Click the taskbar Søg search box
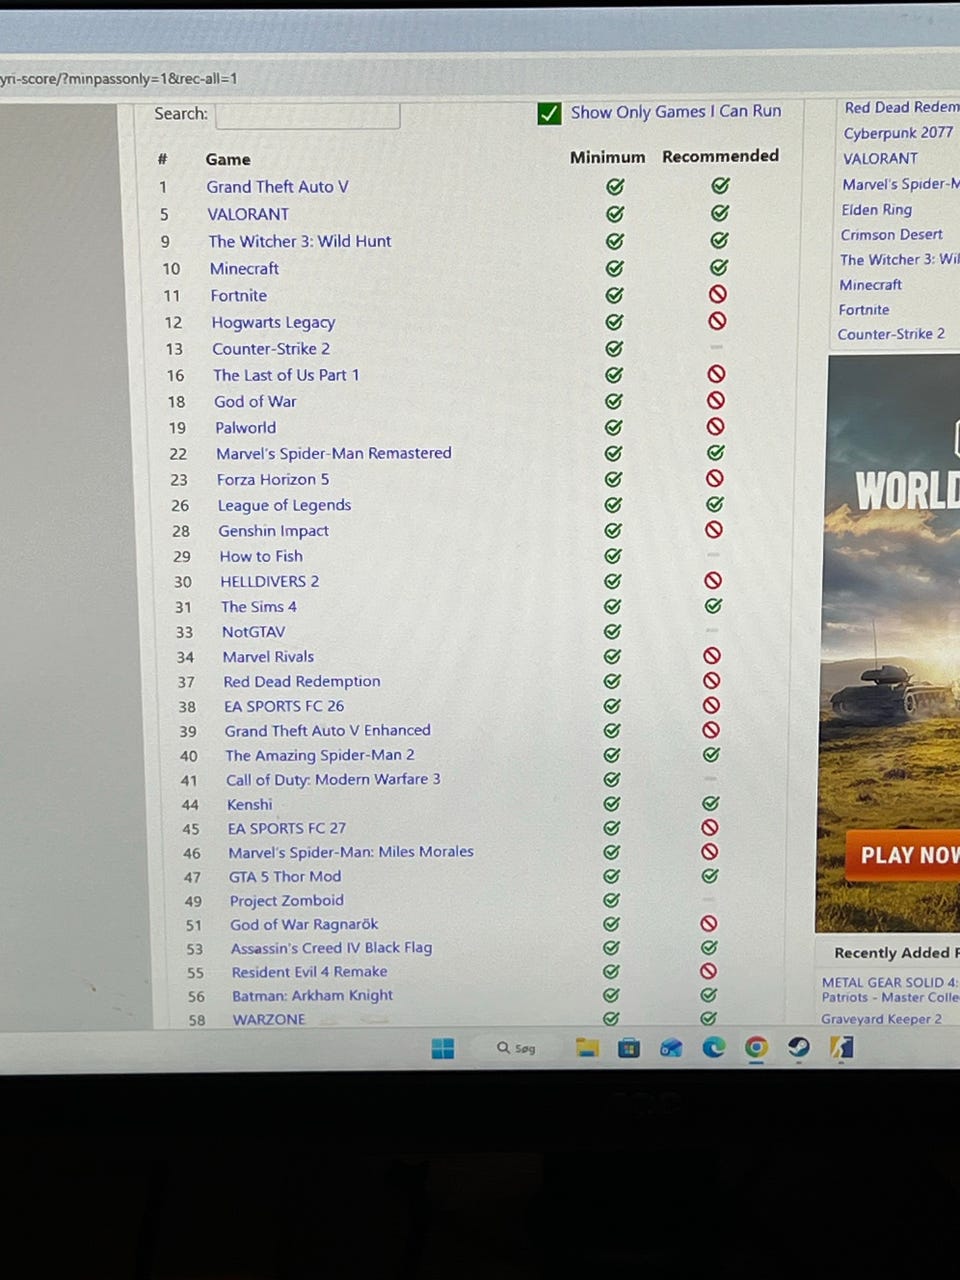 pos(517,1048)
